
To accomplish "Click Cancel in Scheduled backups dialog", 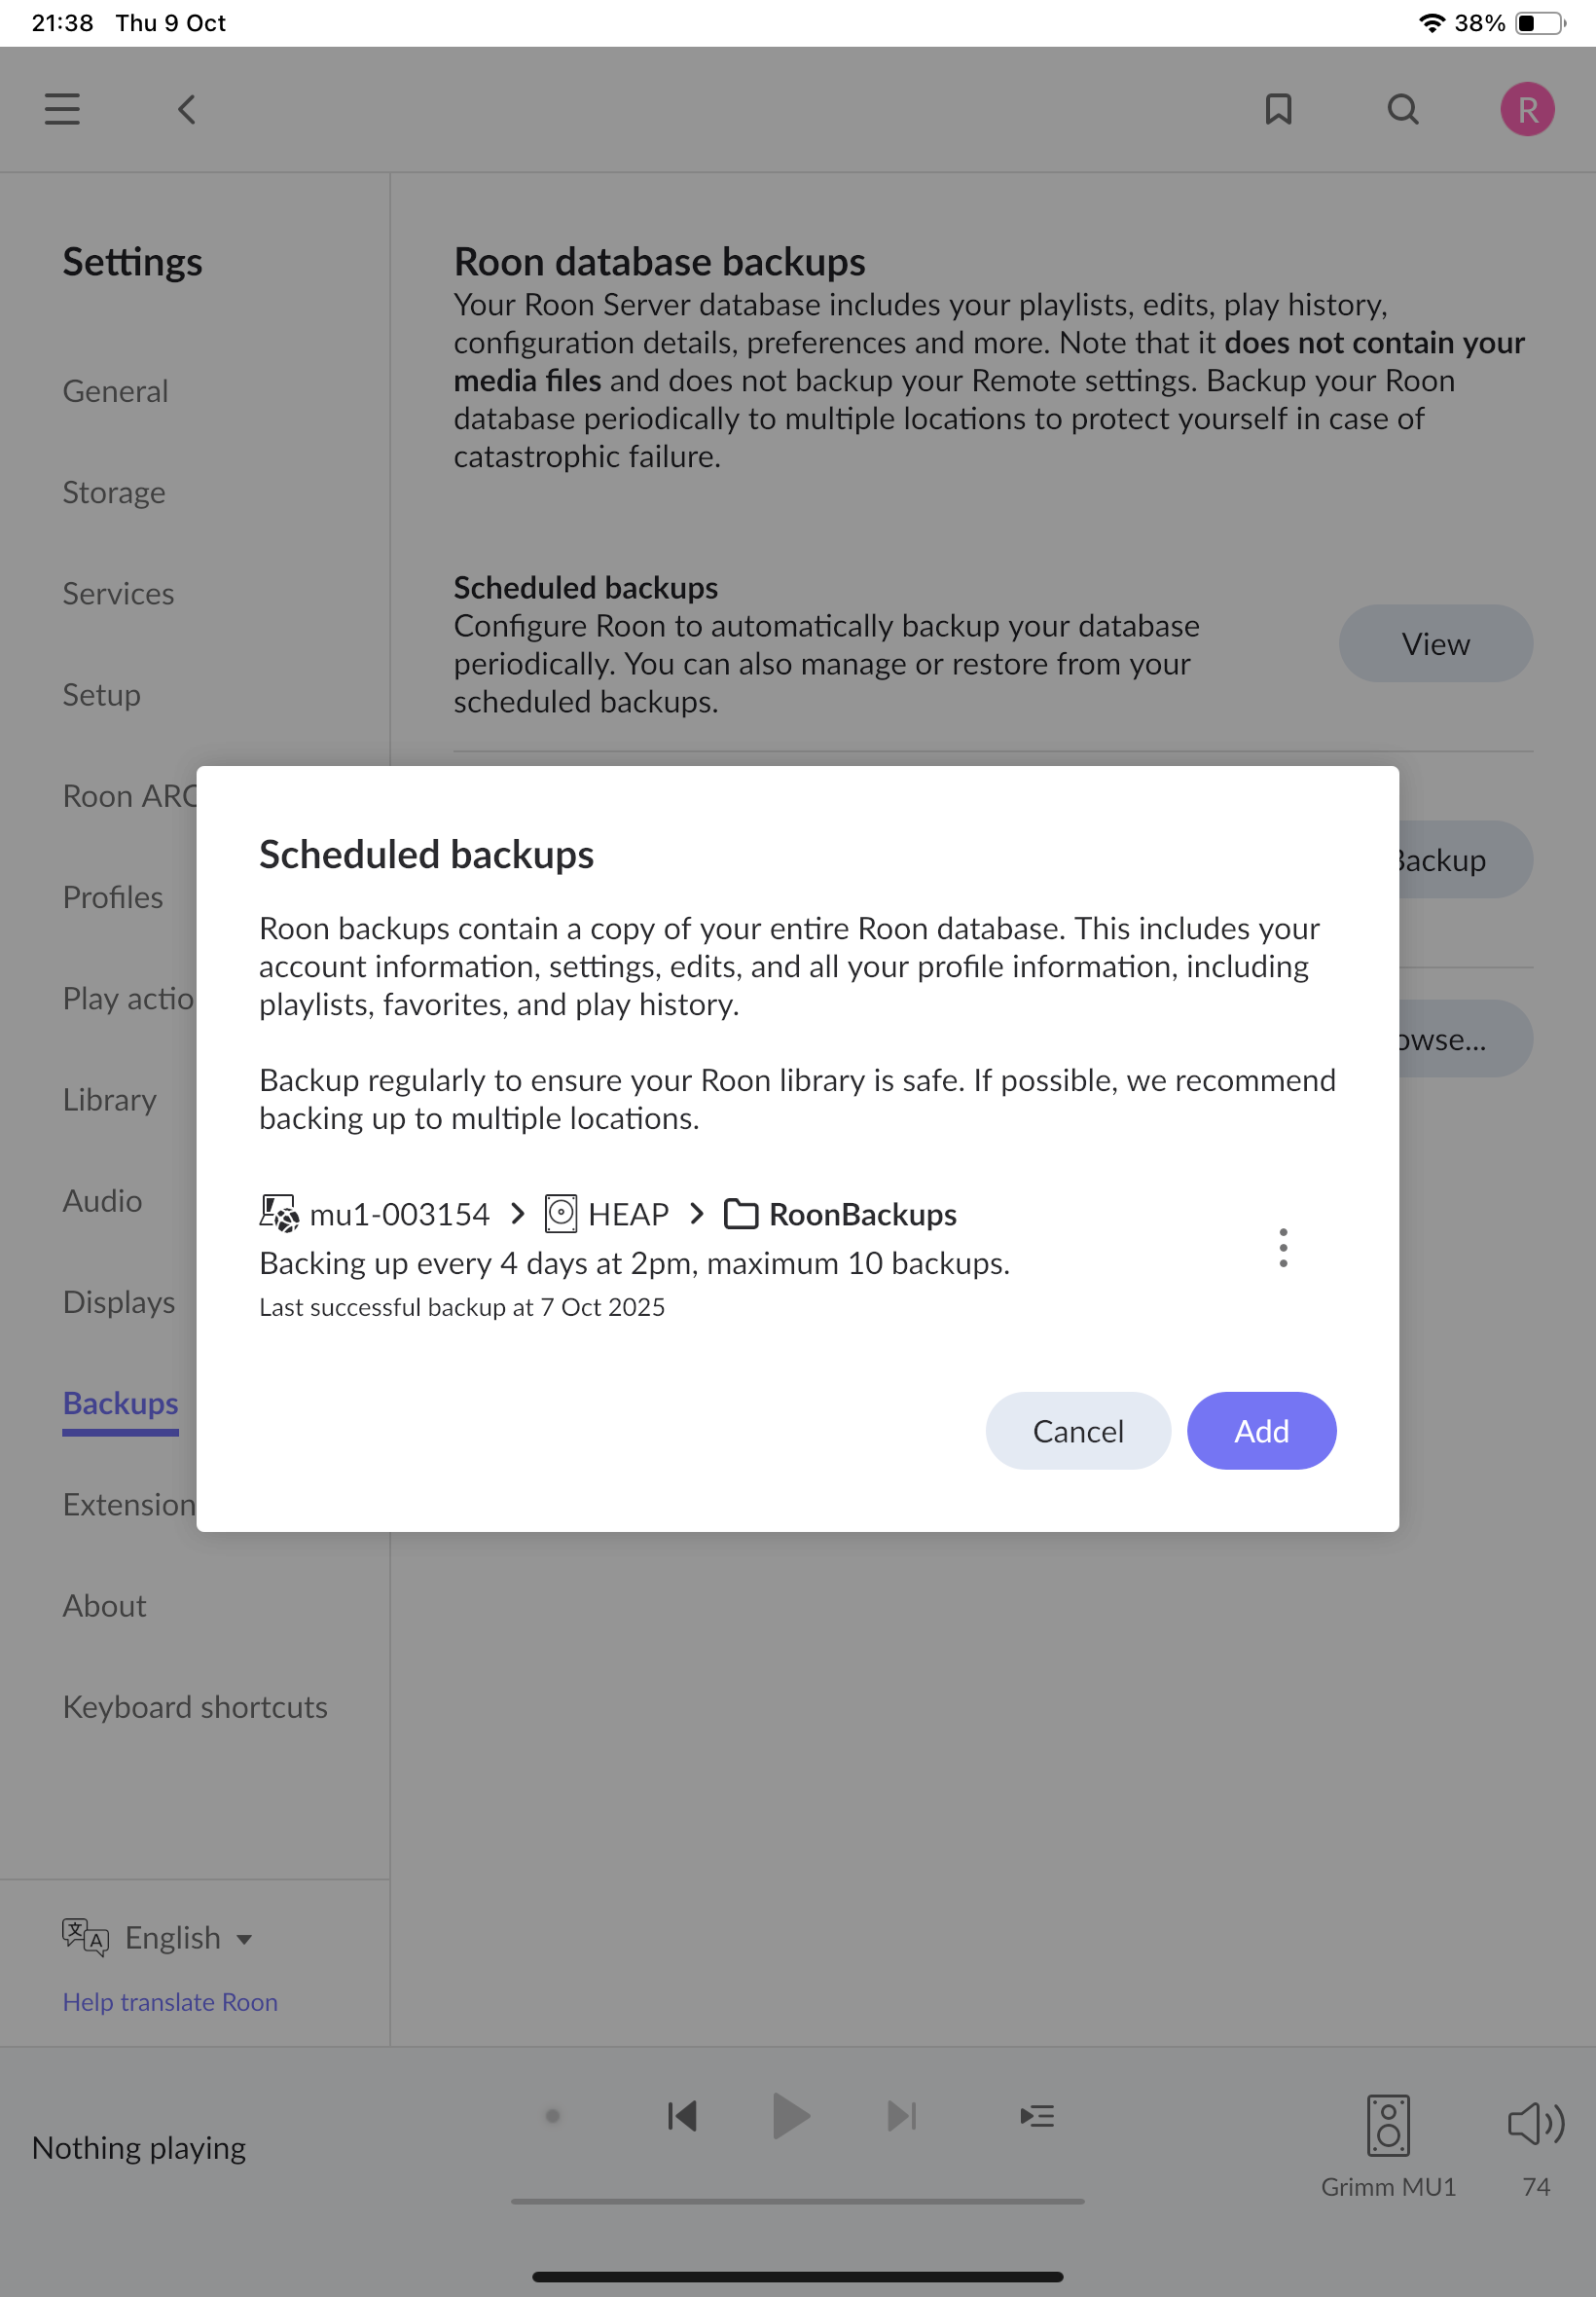I will point(1077,1430).
